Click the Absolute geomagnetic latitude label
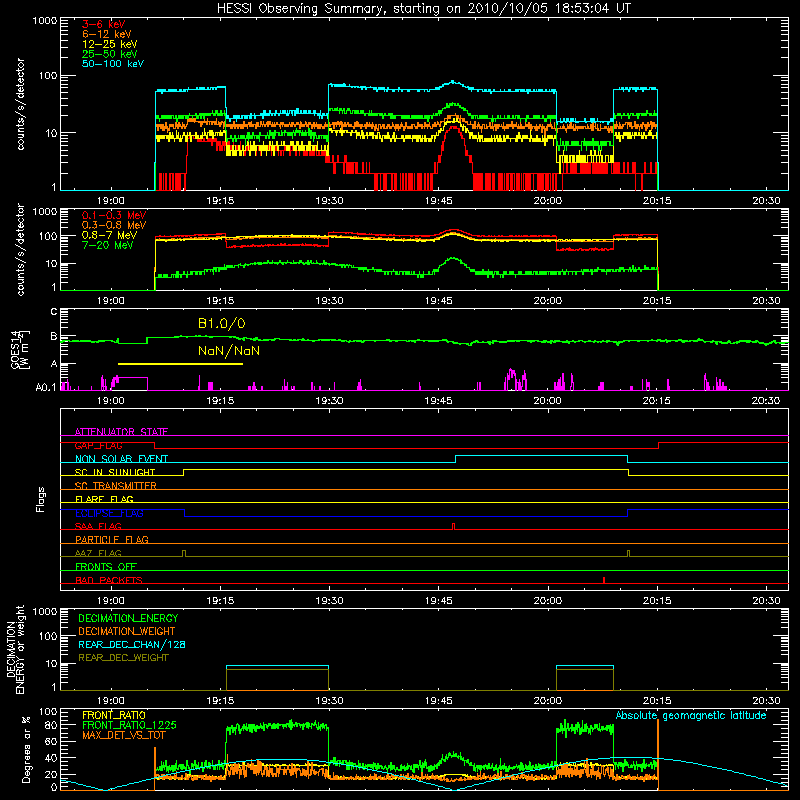The height and width of the screenshot is (800, 800). point(691,715)
